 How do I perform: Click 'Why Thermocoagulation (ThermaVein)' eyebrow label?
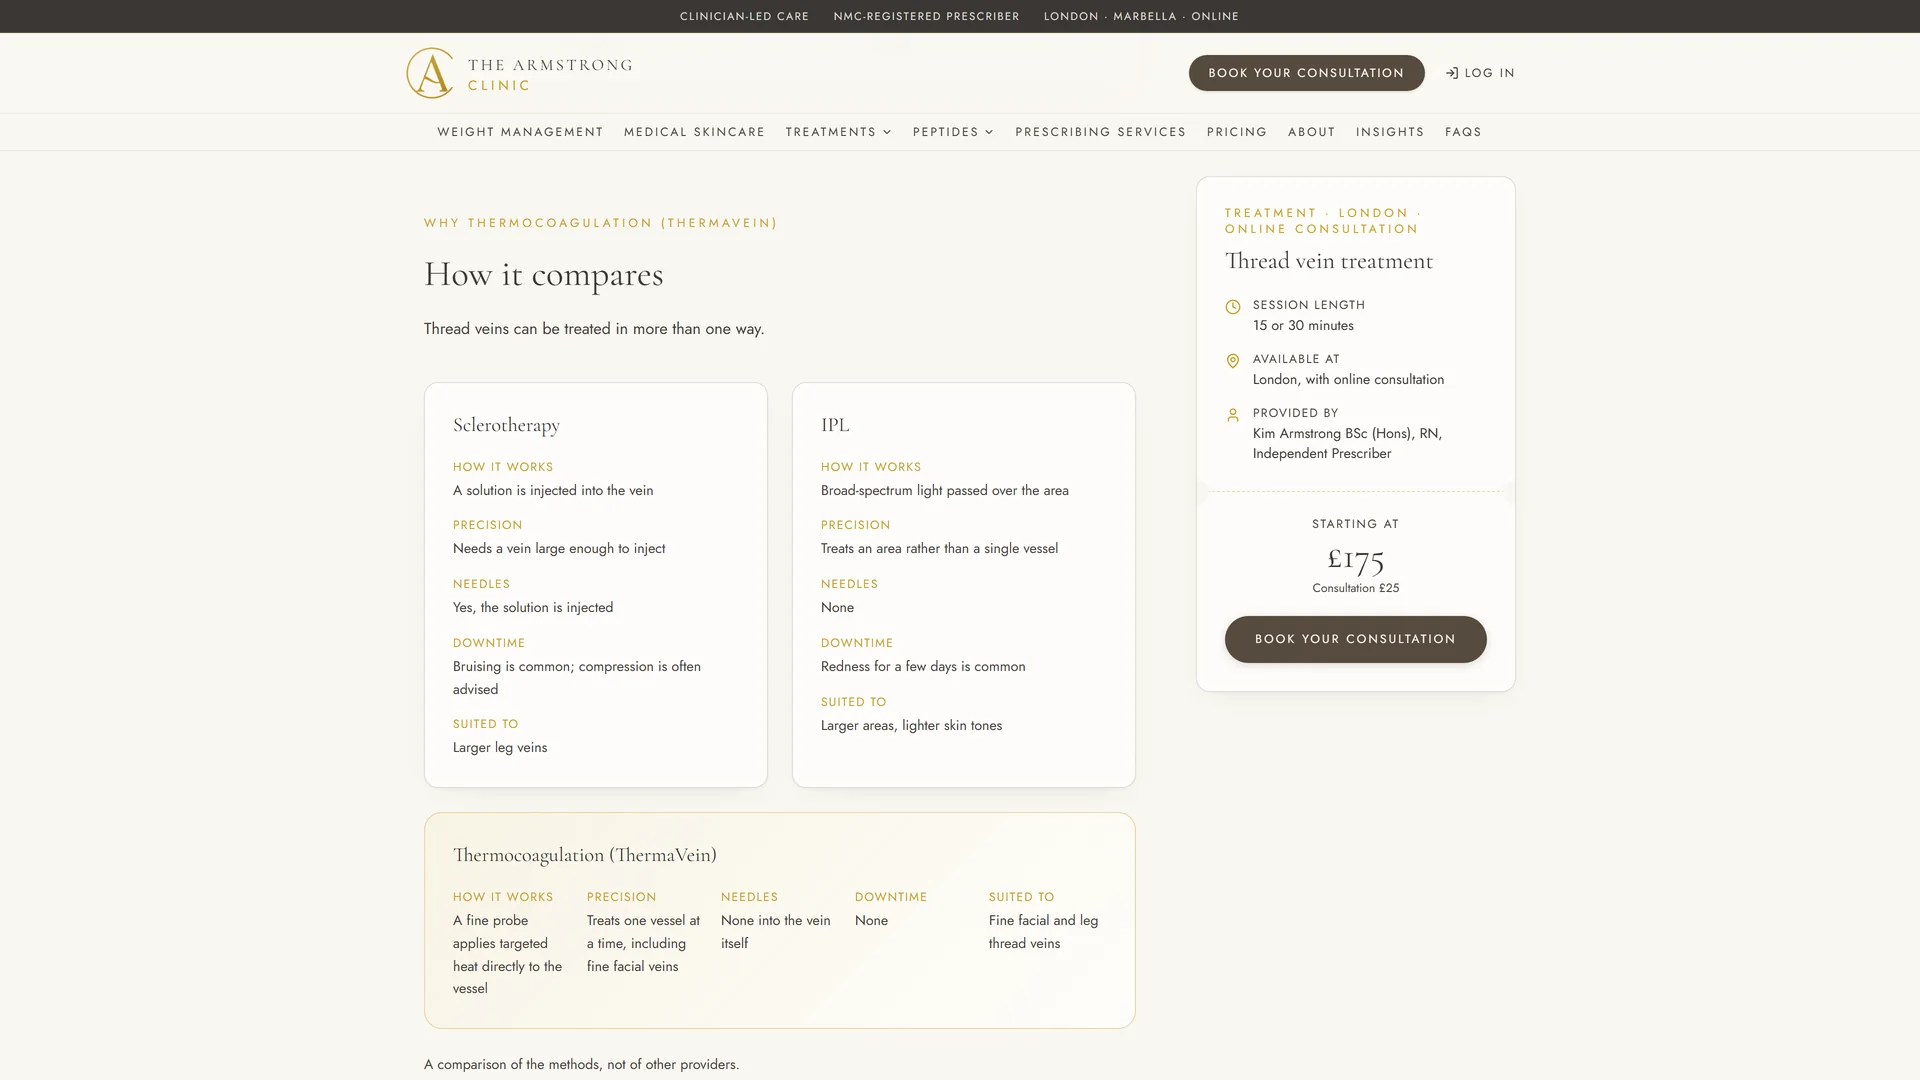tap(600, 223)
